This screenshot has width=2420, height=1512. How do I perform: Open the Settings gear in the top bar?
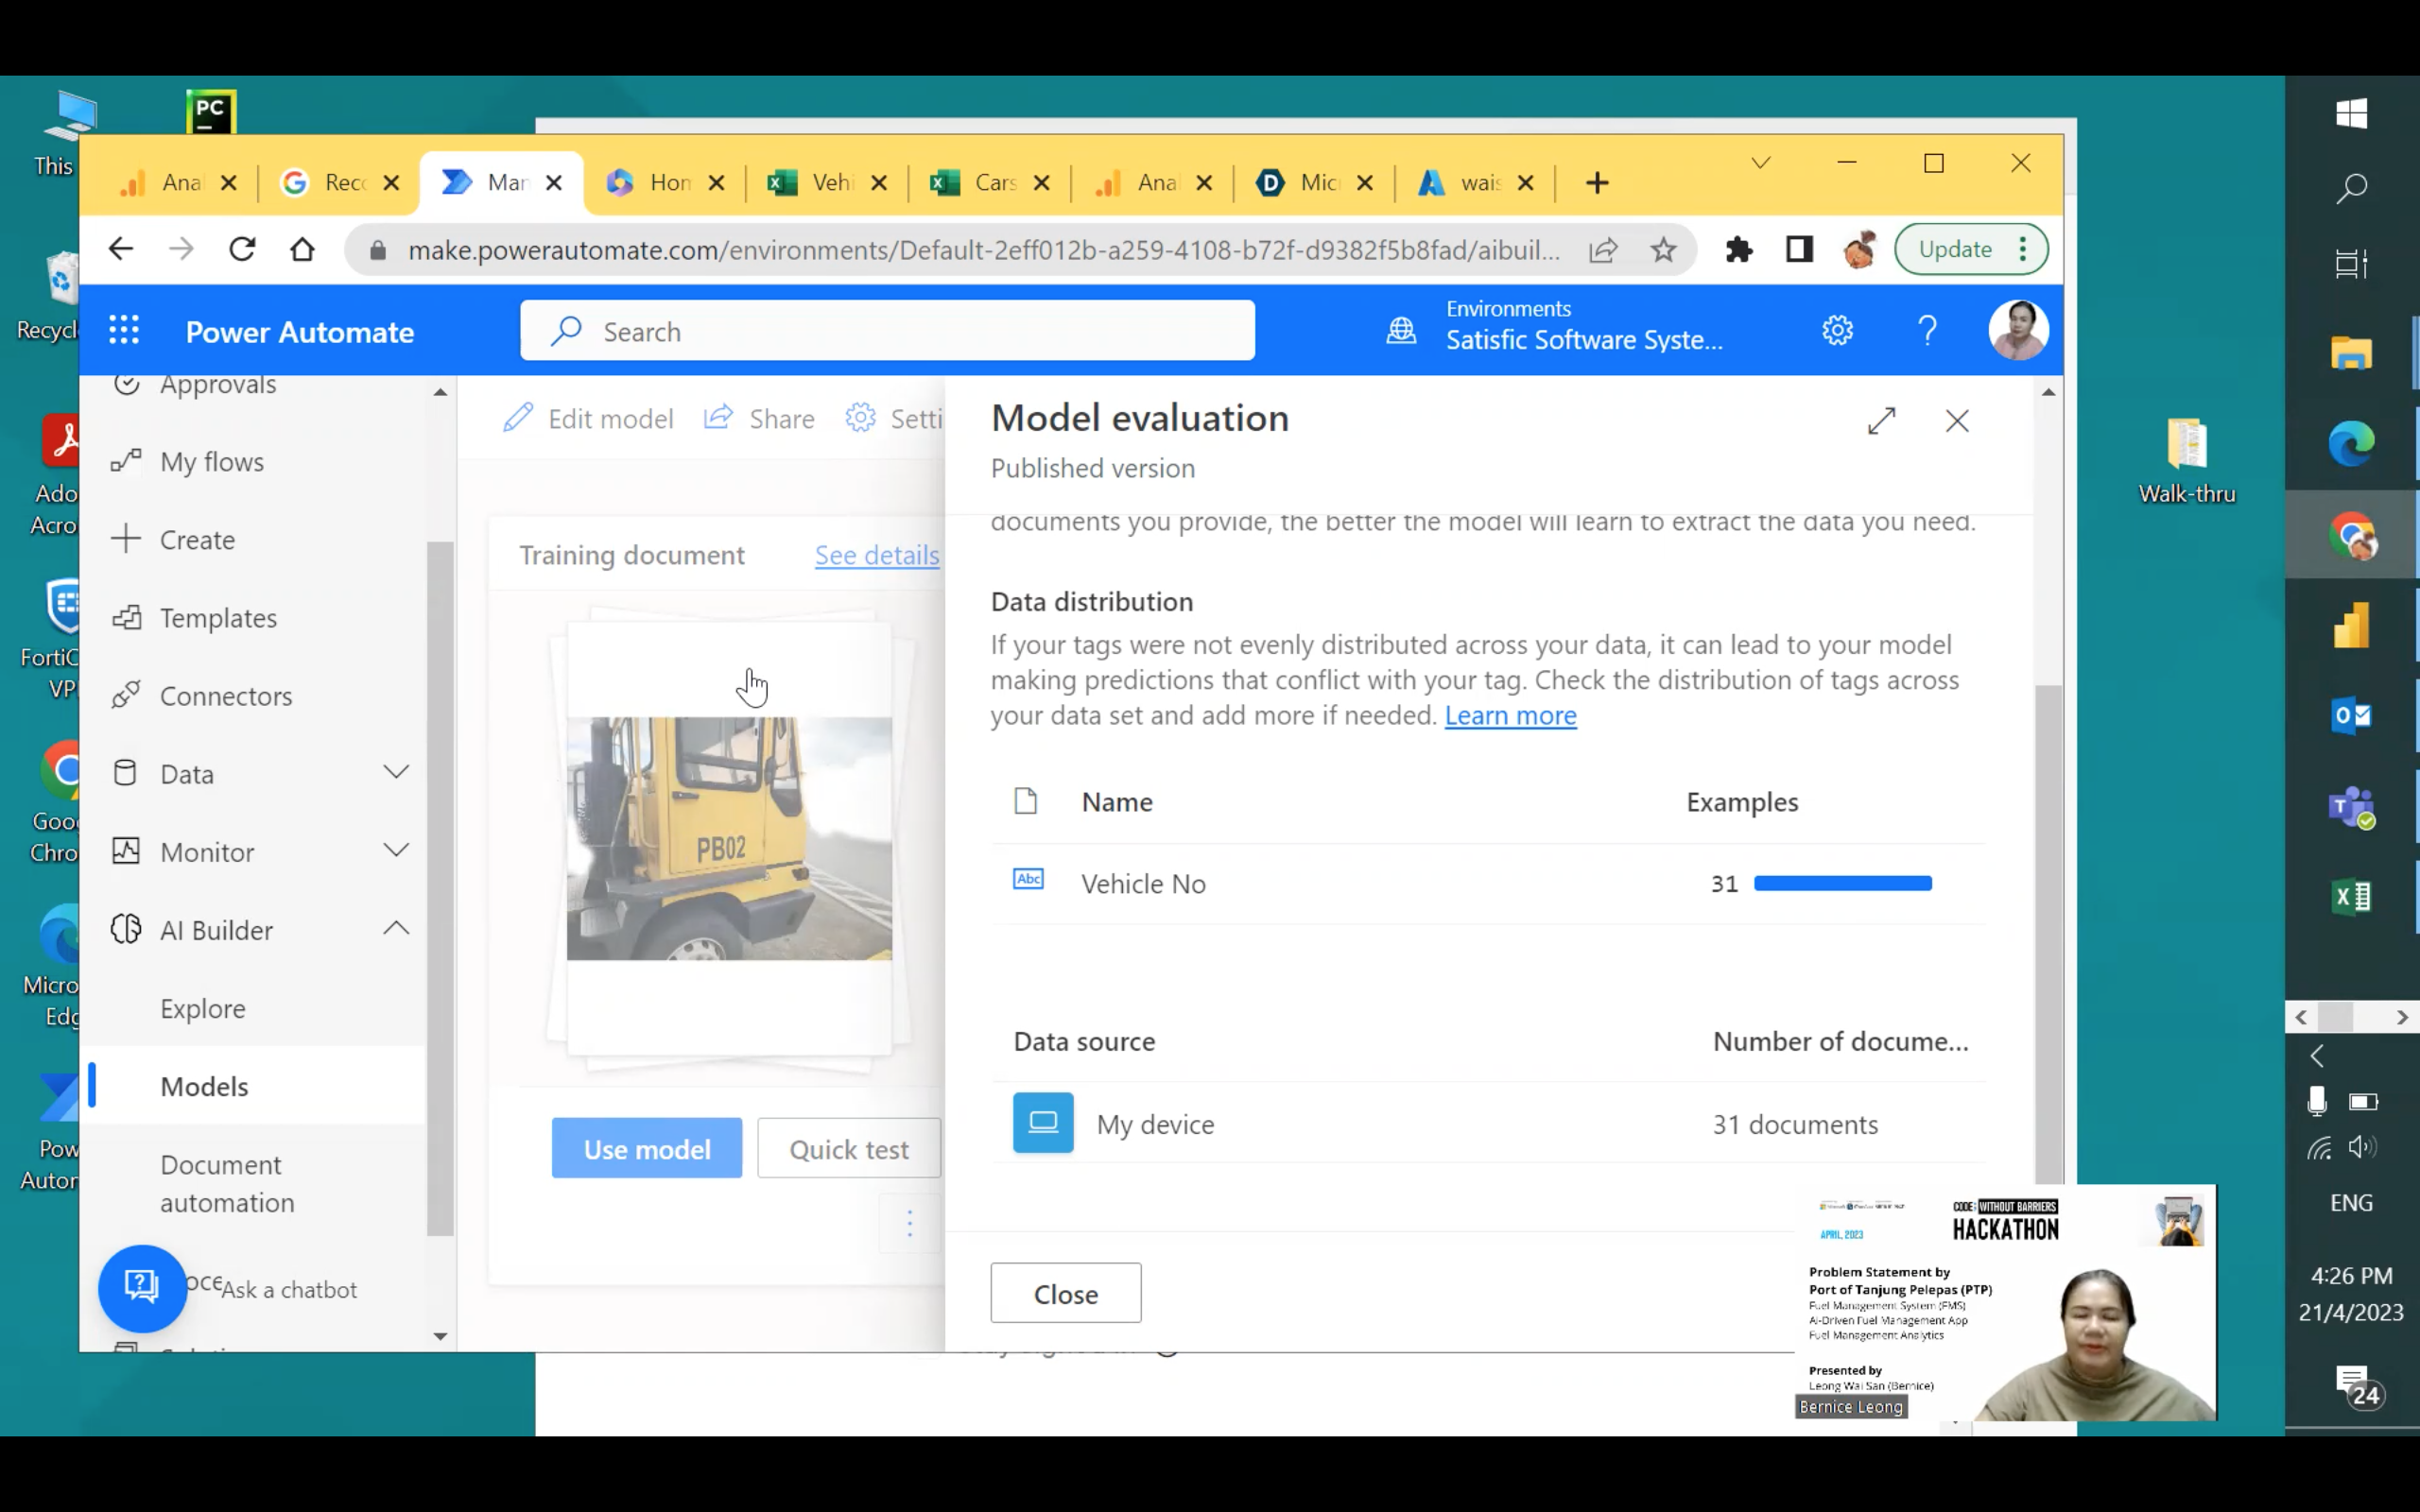(x=1838, y=330)
